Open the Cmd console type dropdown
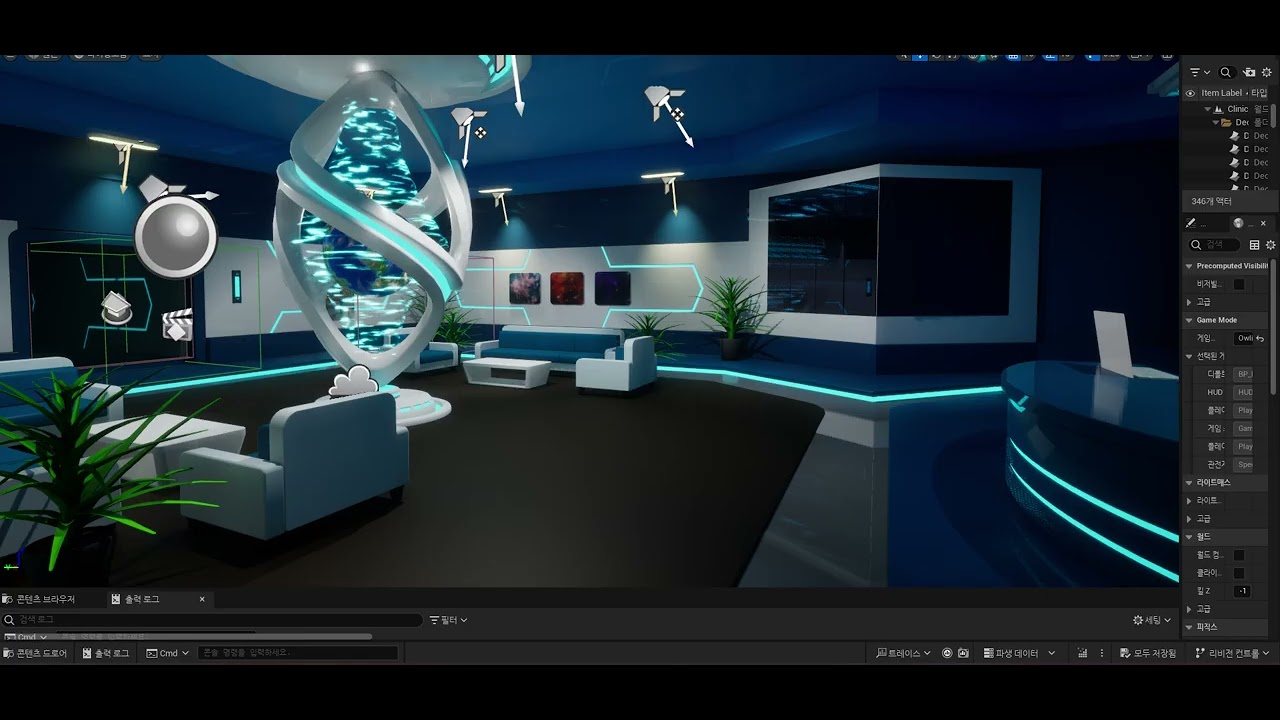Viewport: 1280px width, 720px height. coord(168,653)
